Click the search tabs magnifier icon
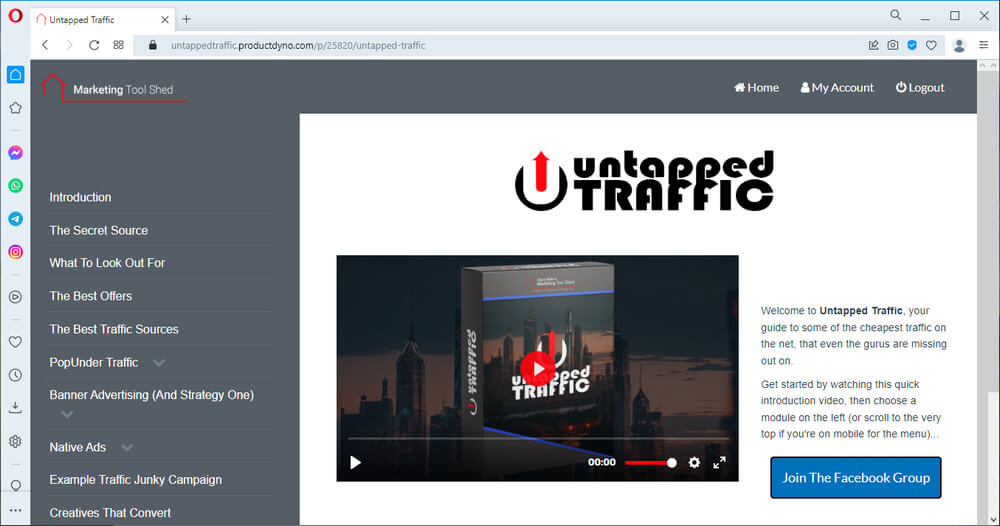The width and height of the screenshot is (1000, 526). coord(895,15)
